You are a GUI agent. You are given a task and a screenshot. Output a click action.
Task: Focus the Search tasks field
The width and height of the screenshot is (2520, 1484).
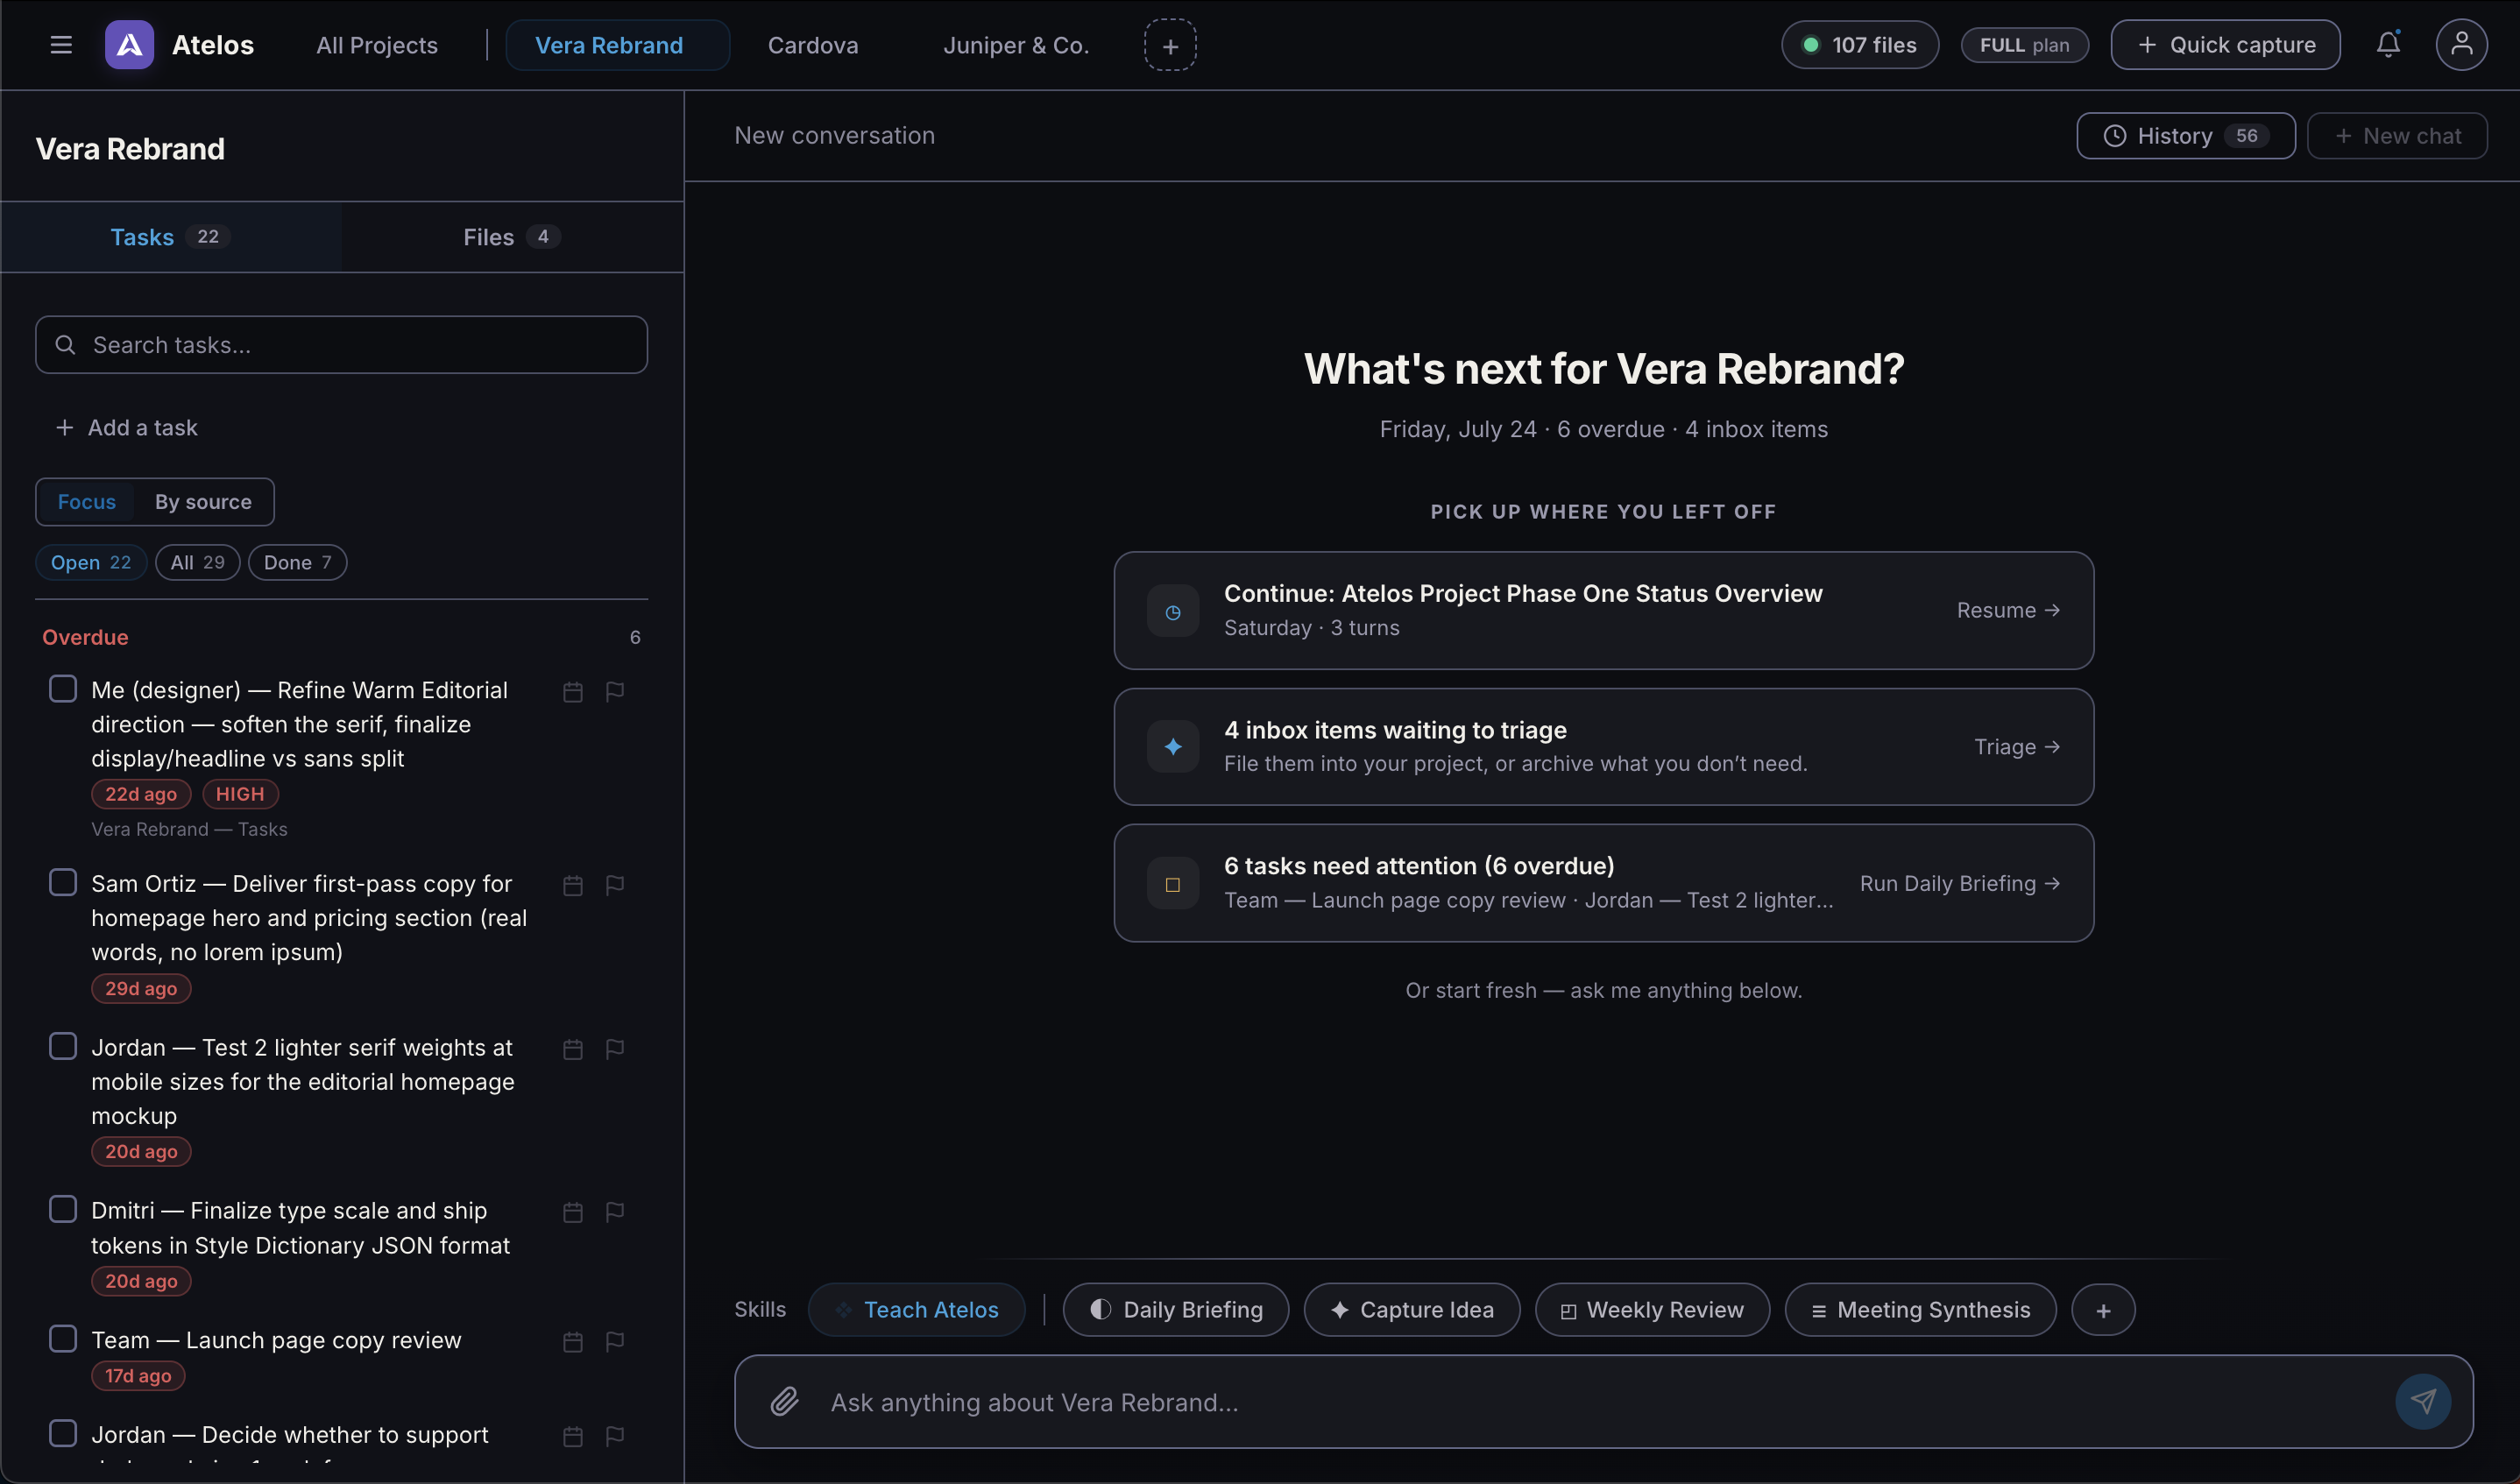341,345
